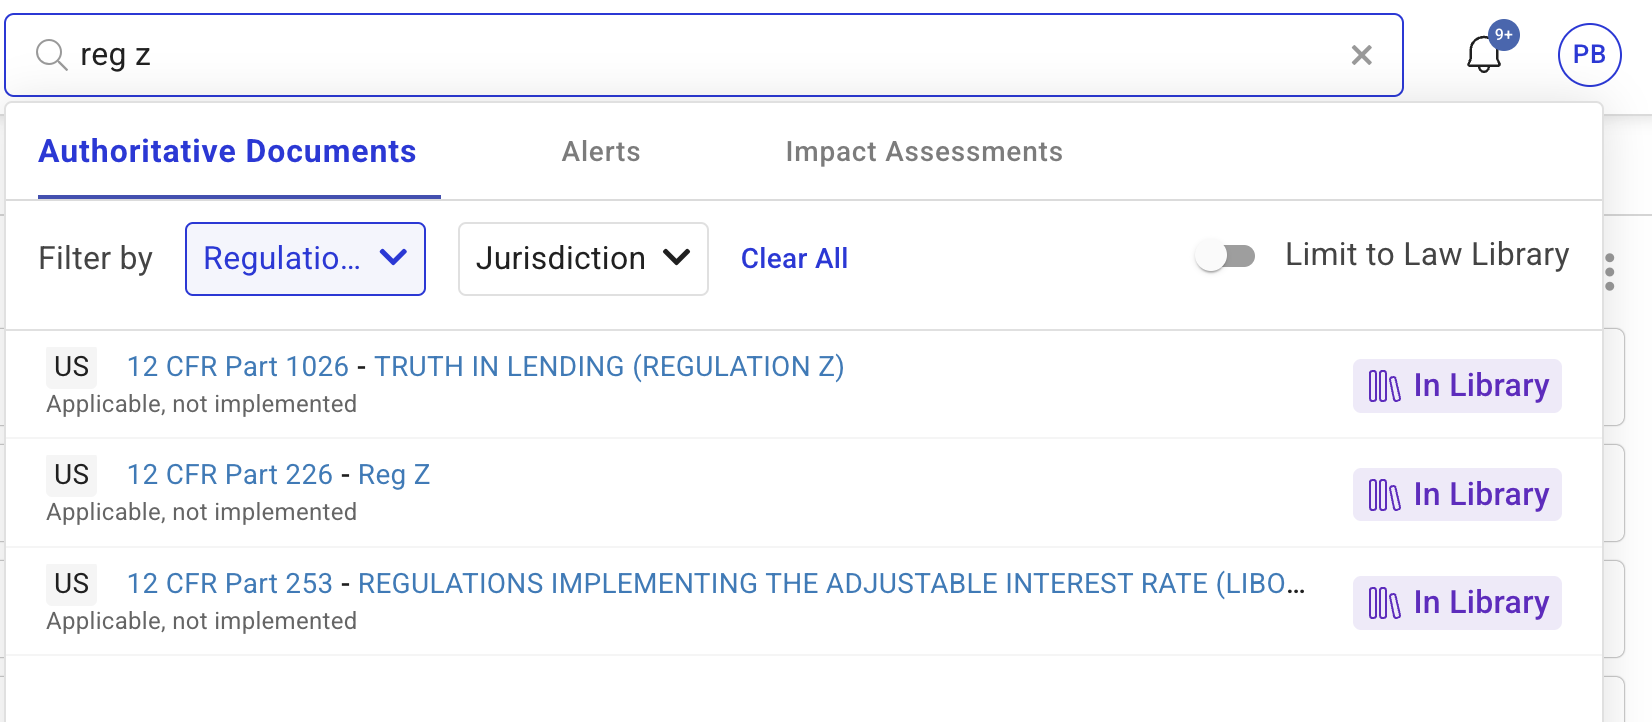Click the vertical three-dot menu icon
Screen dimensions: 1652x722
coord(1609,272)
